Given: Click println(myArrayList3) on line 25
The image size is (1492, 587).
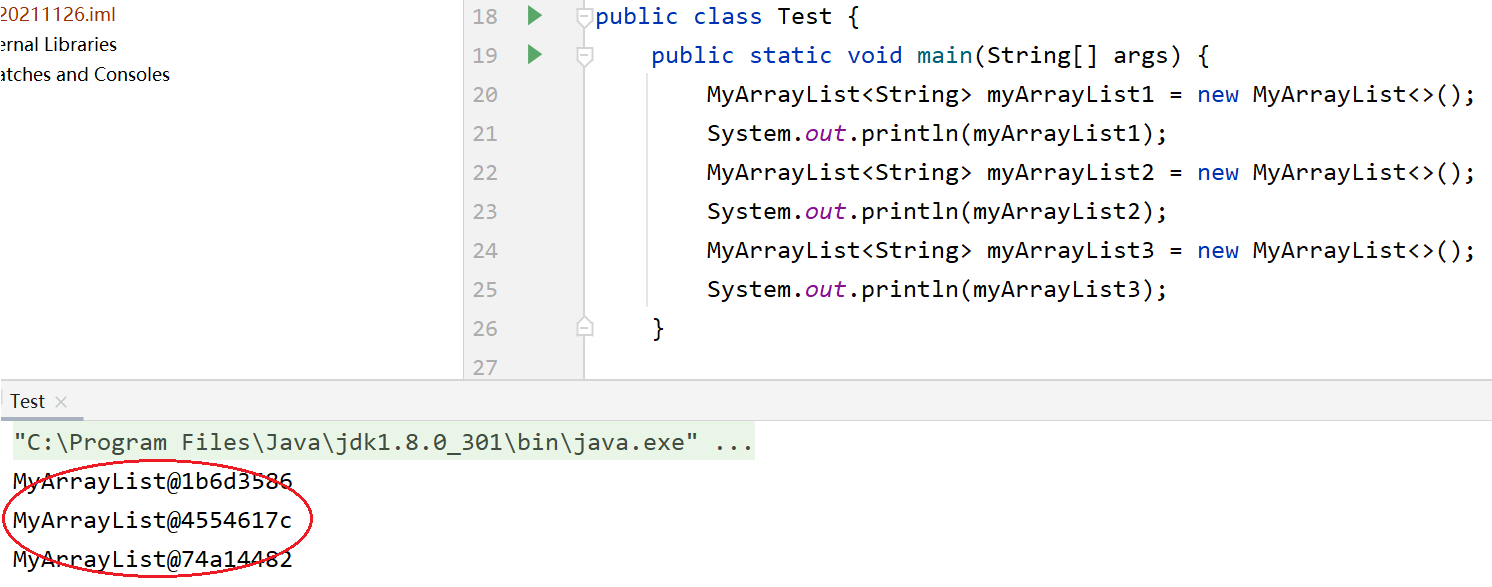Looking at the screenshot, I should point(1008,290).
